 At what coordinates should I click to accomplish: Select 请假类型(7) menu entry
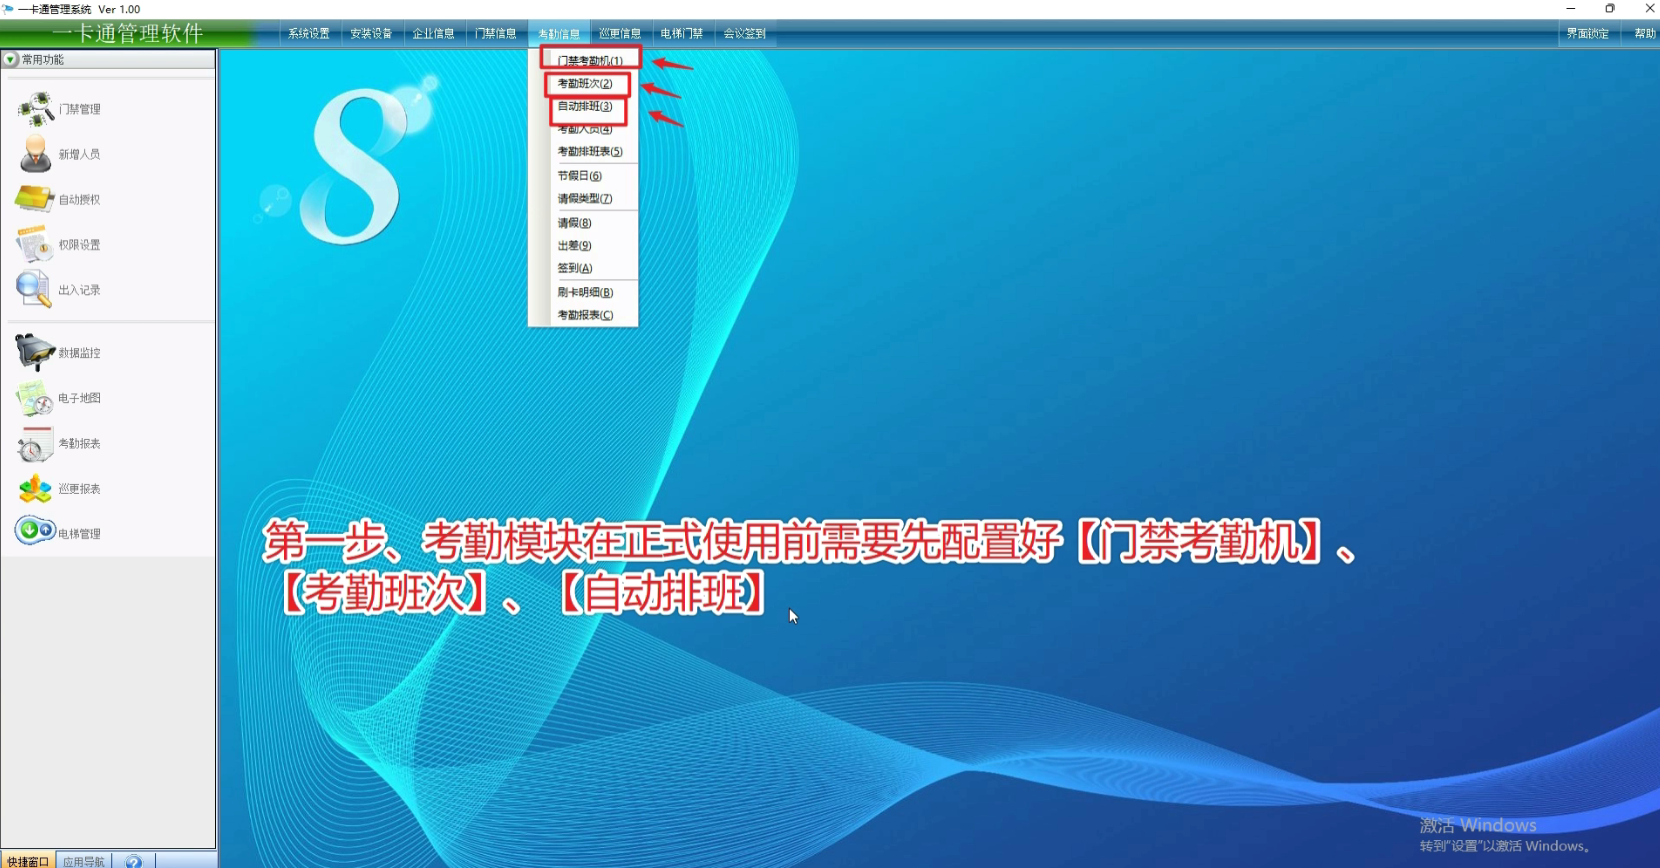[x=585, y=198]
